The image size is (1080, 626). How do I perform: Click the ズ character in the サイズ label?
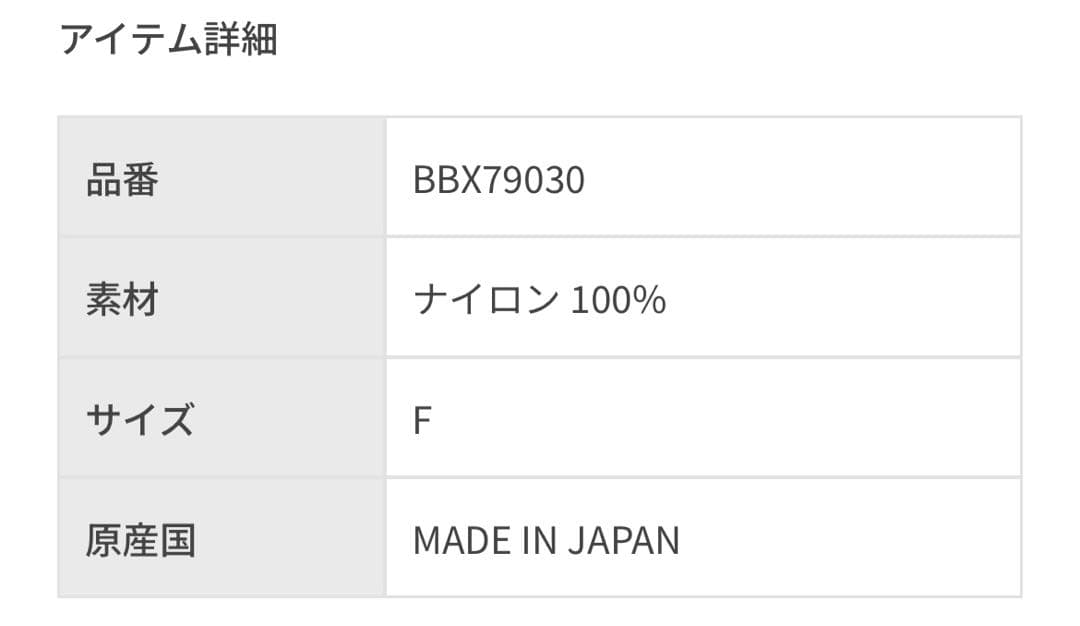pyautogui.click(x=177, y=420)
